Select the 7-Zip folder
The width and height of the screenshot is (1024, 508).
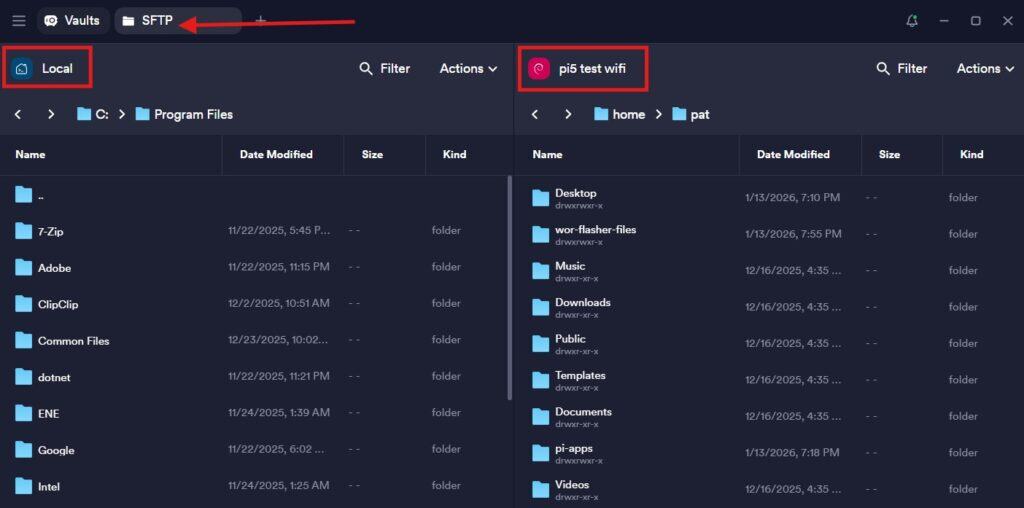[50, 231]
